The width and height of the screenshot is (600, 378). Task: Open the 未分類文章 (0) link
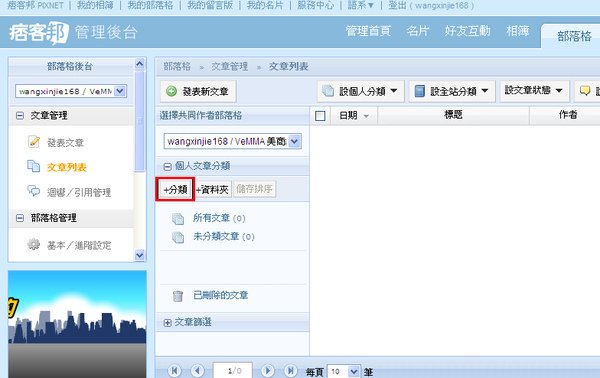click(x=223, y=236)
